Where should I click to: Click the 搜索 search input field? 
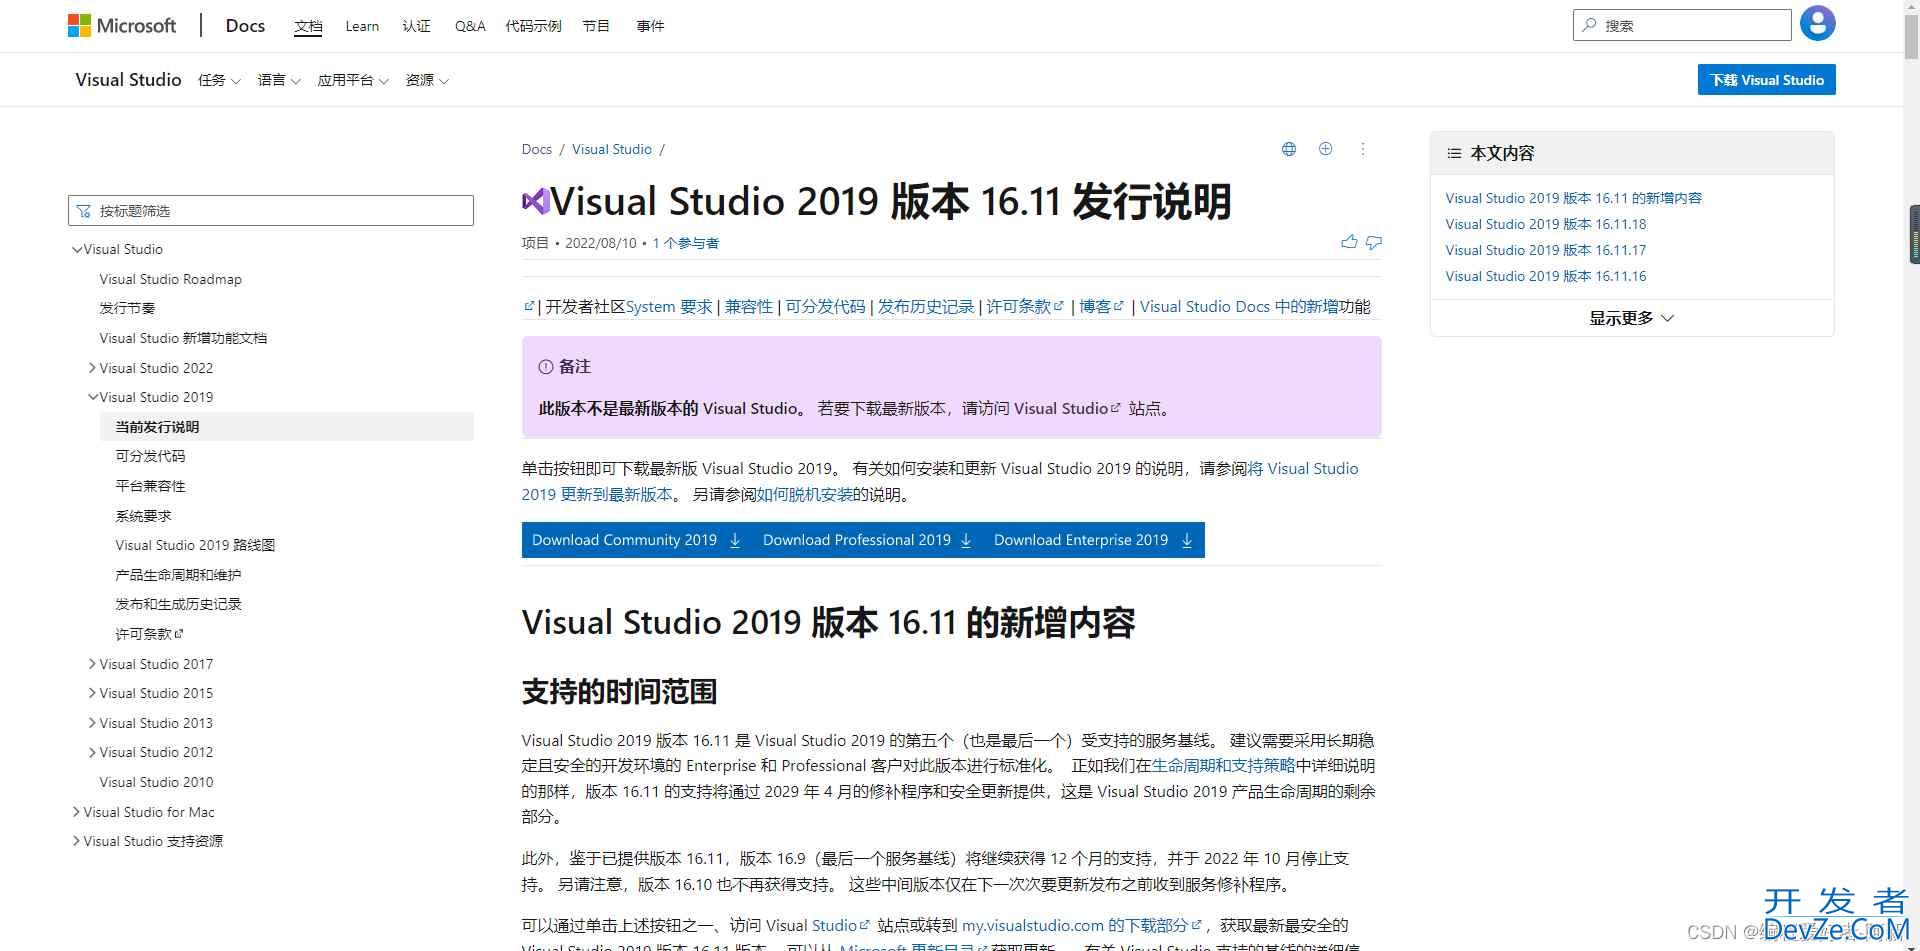[1682, 25]
